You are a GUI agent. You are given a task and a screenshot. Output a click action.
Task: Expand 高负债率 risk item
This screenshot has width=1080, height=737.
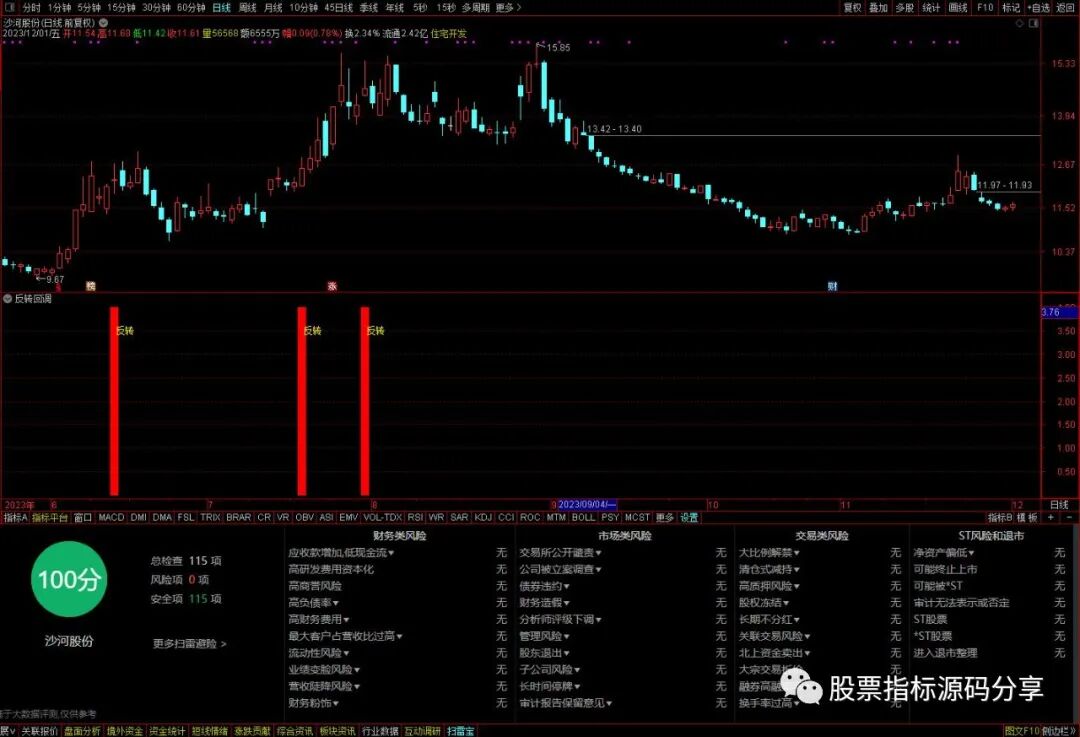[313, 603]
